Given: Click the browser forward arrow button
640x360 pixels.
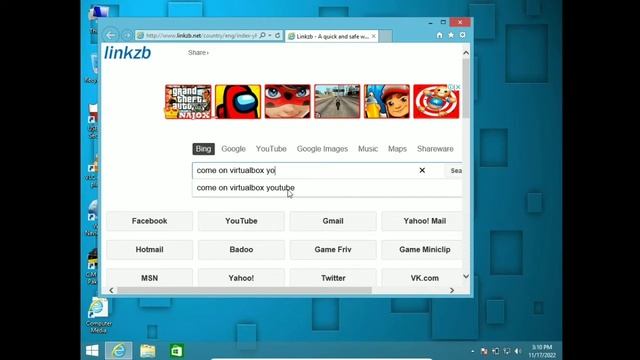Looking at the screenshot, I should tap(127, 36).
